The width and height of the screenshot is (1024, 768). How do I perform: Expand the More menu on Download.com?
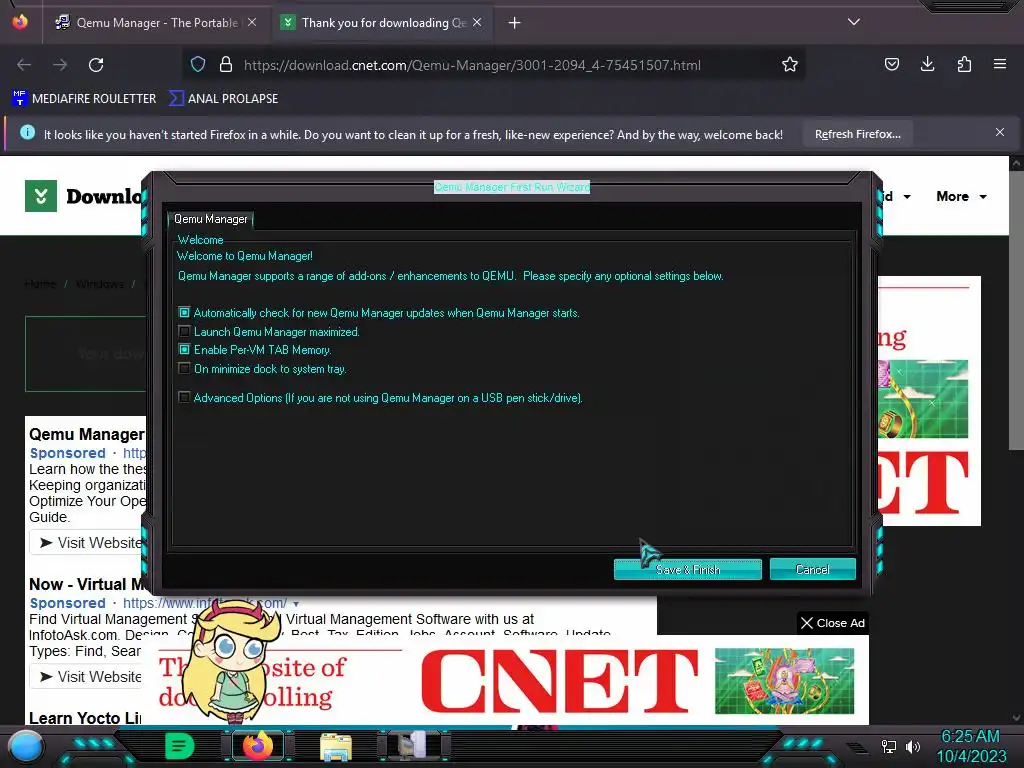961,197
